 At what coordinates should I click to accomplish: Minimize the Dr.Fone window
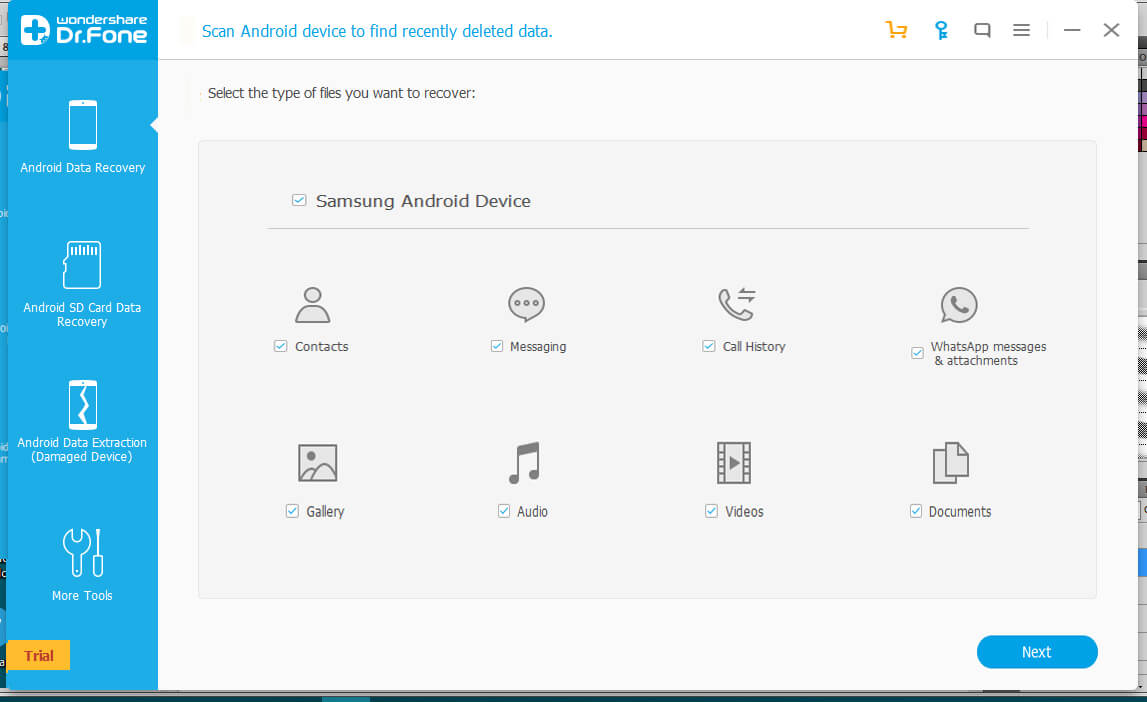1072,30
